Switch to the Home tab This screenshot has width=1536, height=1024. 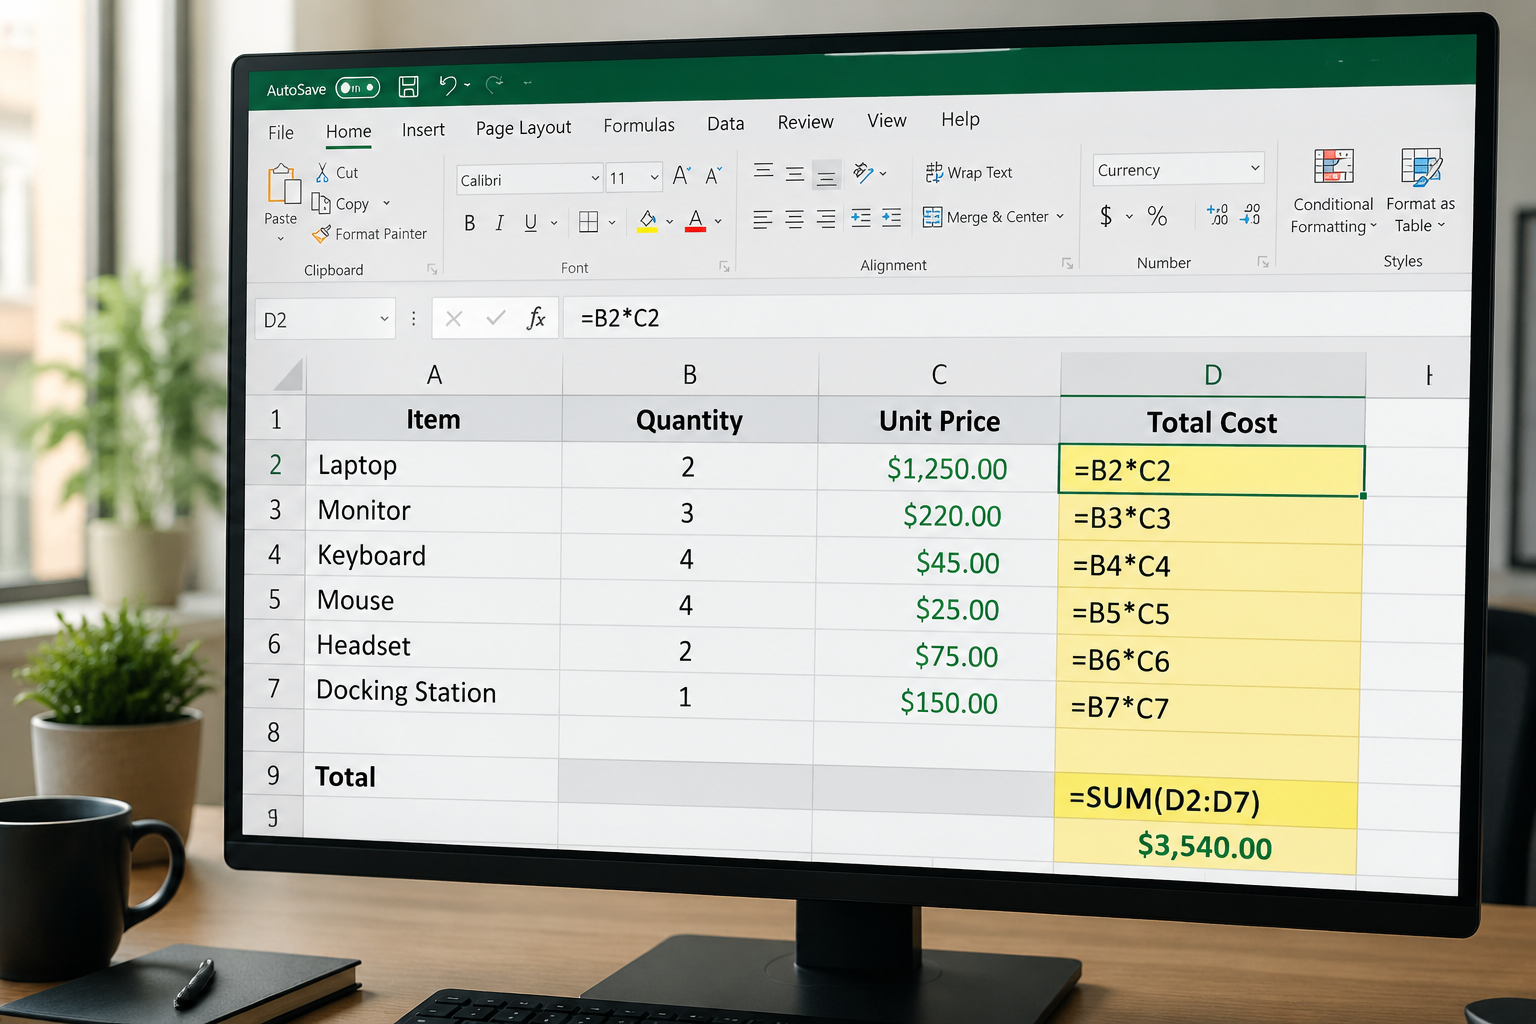coord(348,131)
